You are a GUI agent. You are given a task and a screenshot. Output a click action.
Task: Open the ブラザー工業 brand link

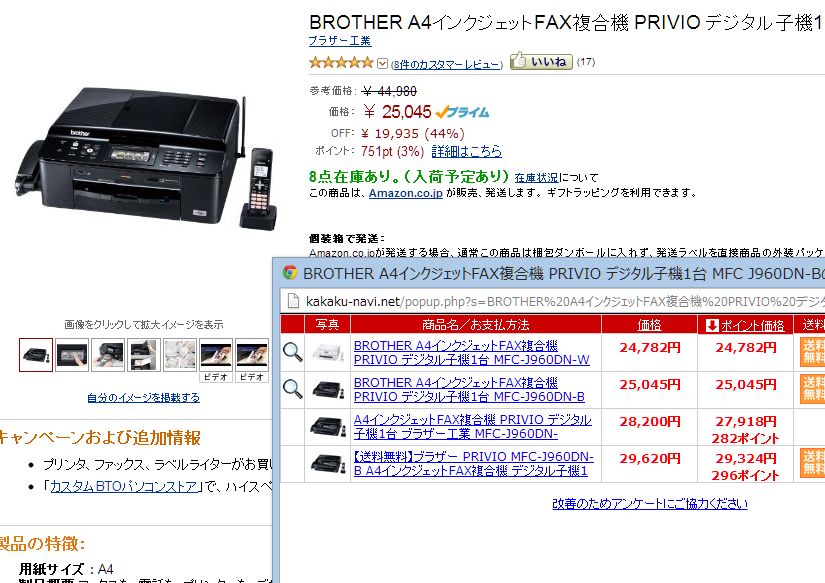[340, 41]
